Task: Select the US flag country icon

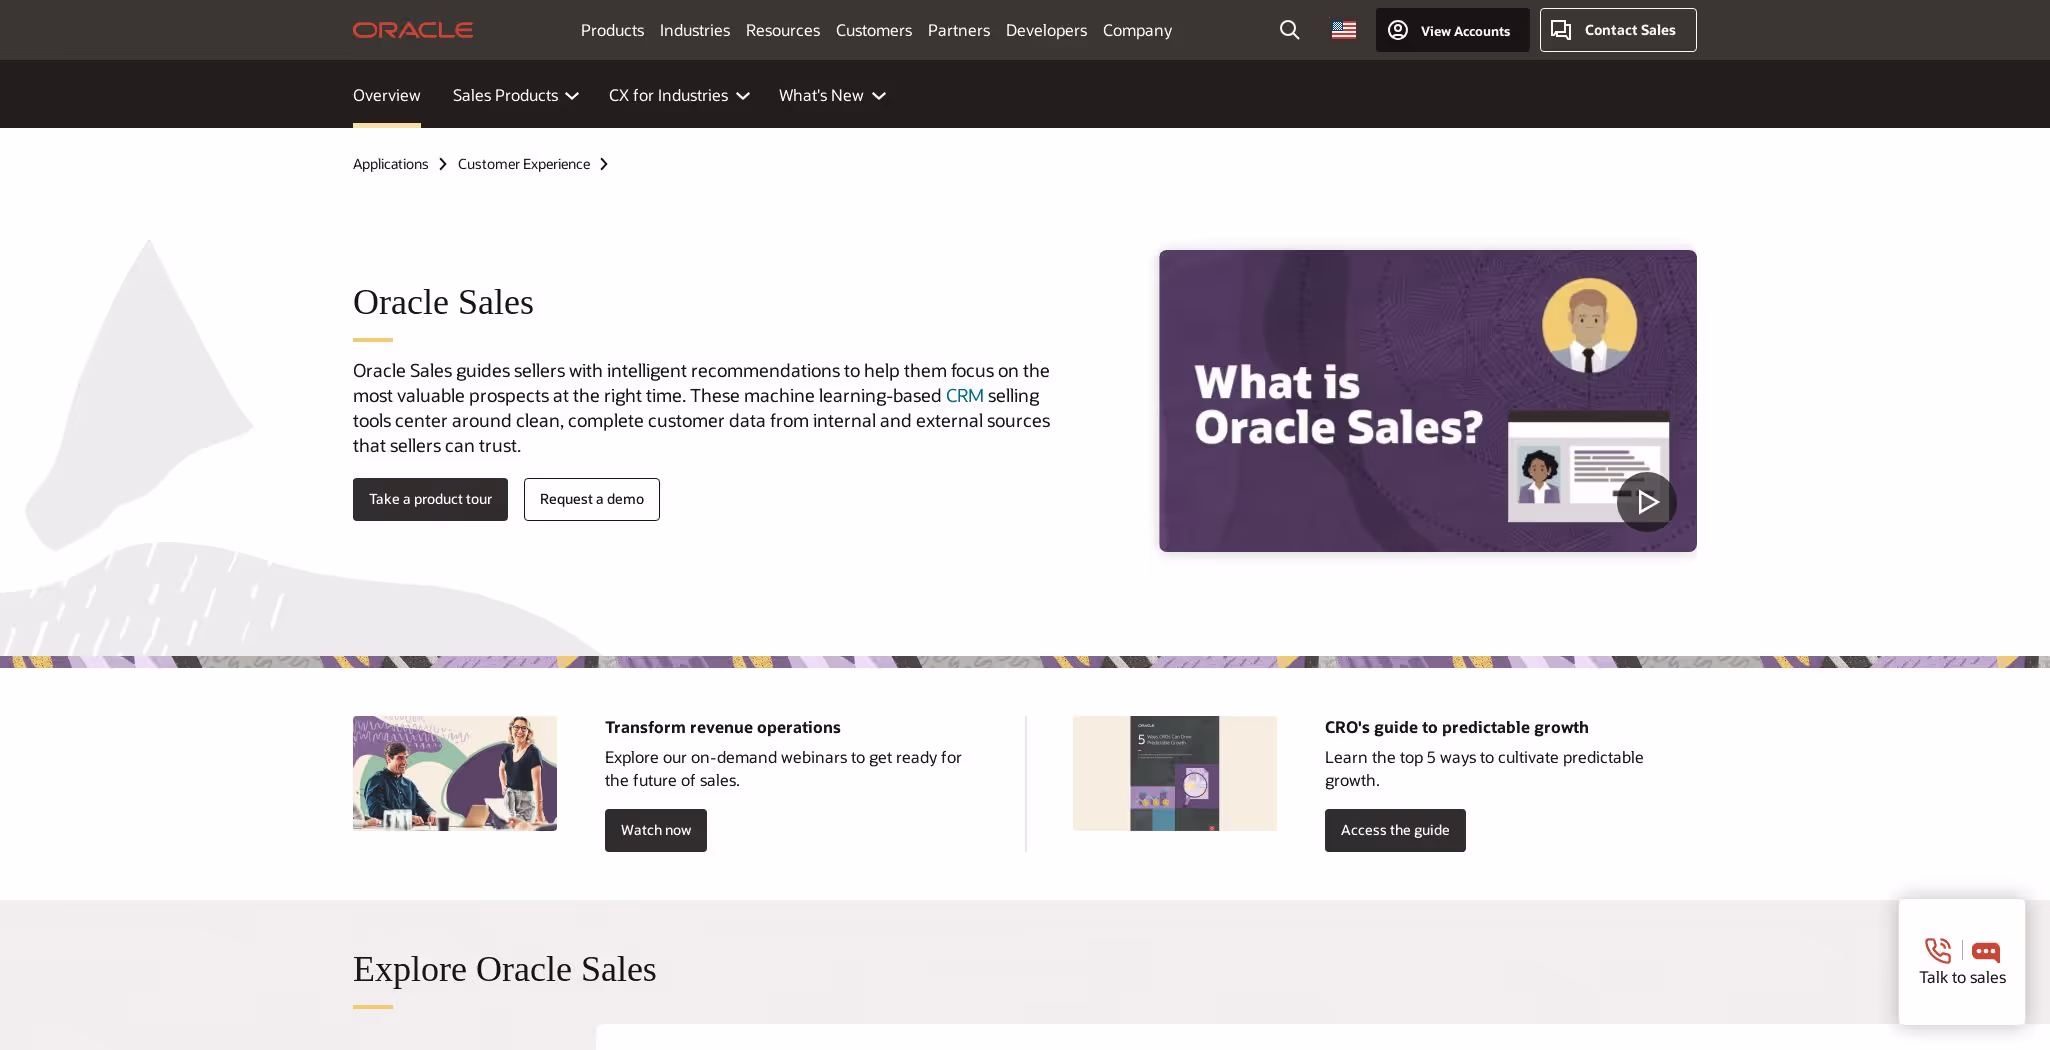Action: pyautogui.click(x=1344, y=30)
